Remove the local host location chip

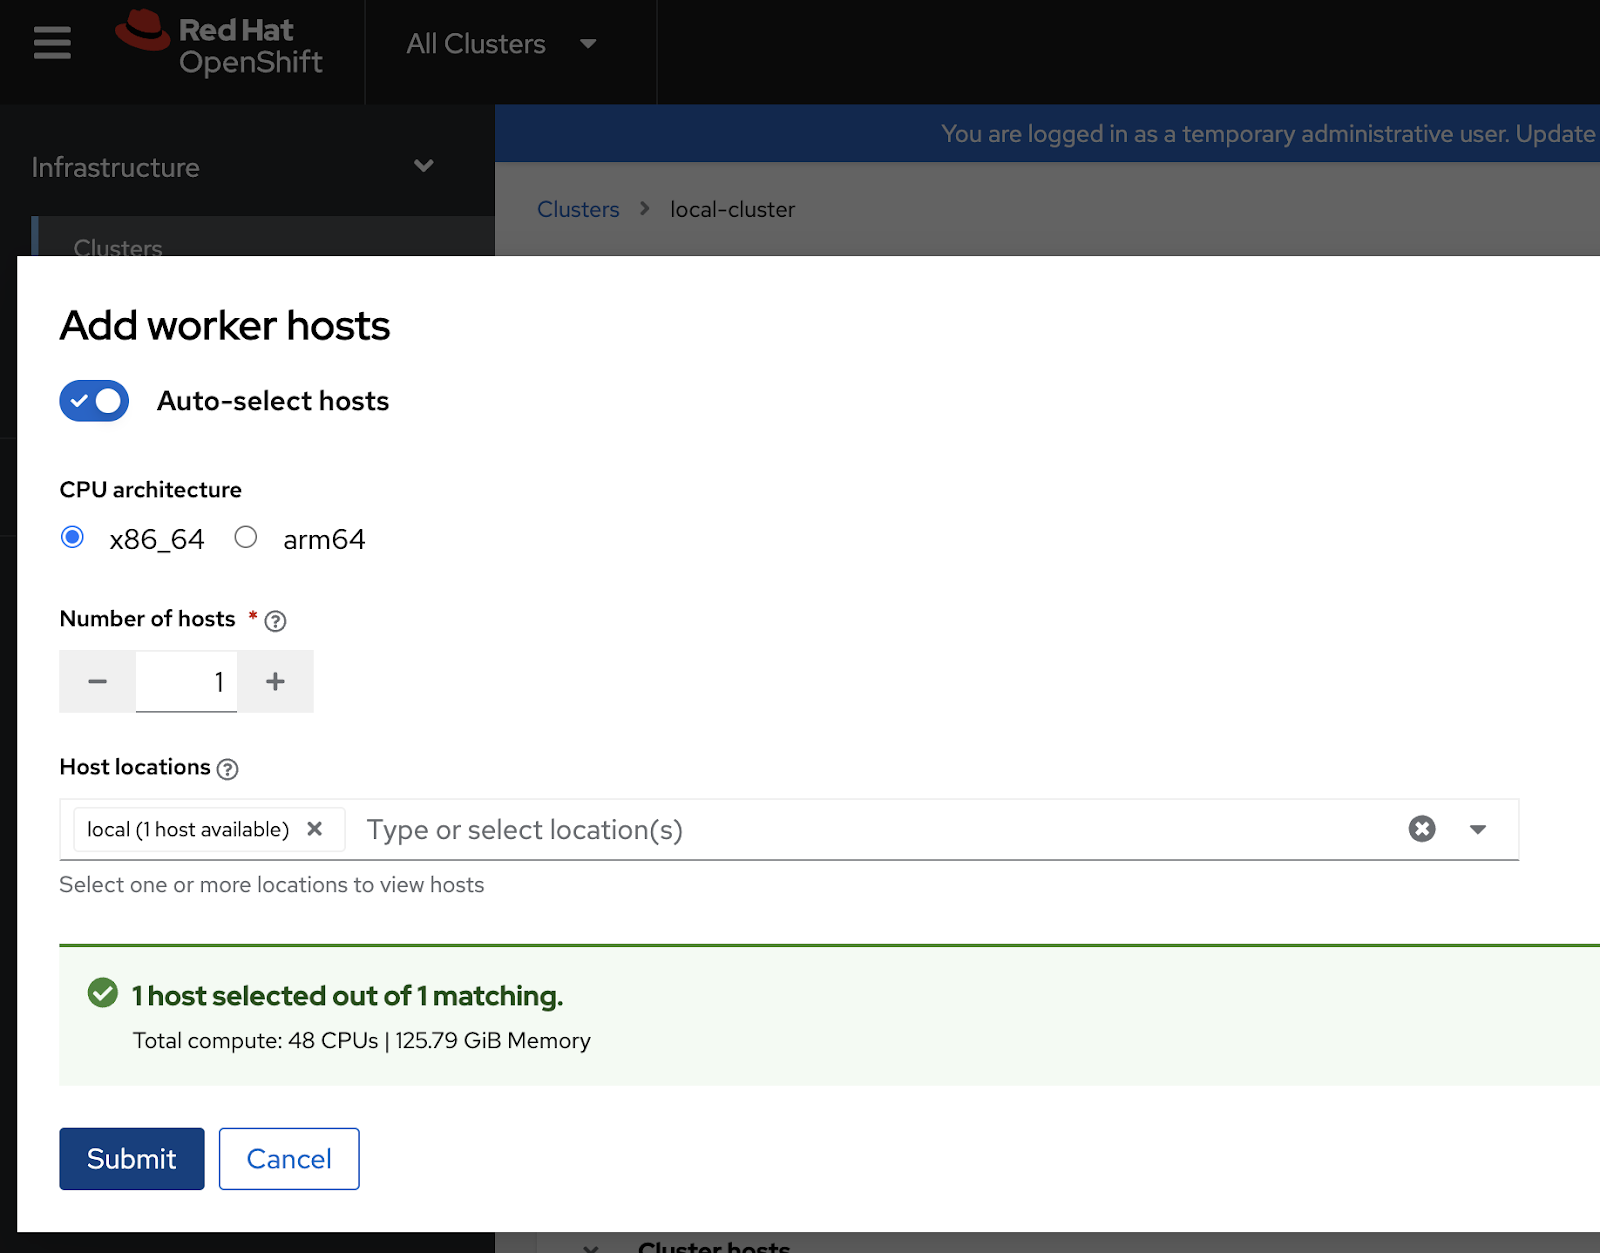pos(315,829)
